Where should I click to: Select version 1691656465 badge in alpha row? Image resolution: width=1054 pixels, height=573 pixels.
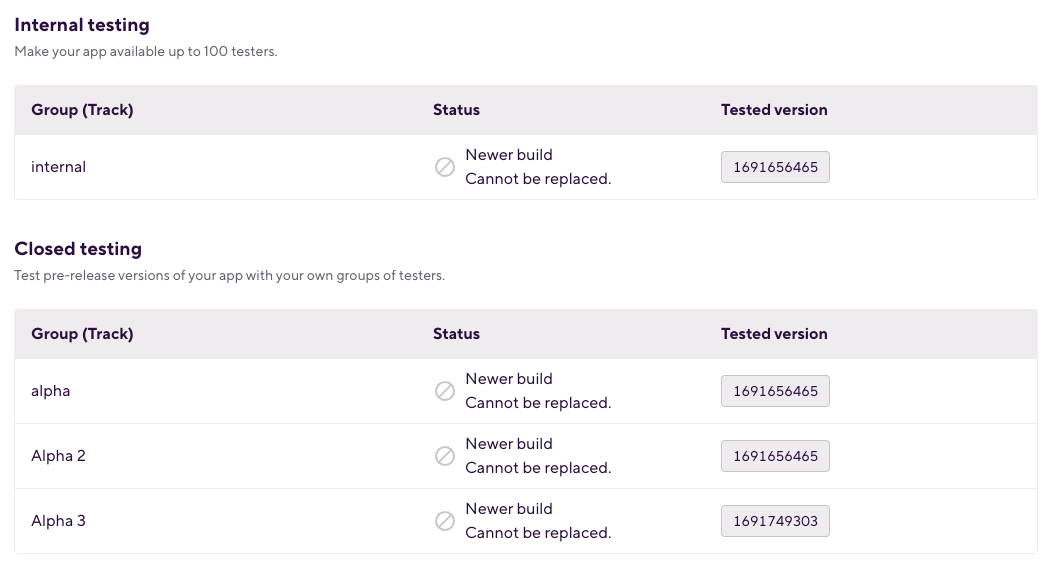[x=775, y=391]
